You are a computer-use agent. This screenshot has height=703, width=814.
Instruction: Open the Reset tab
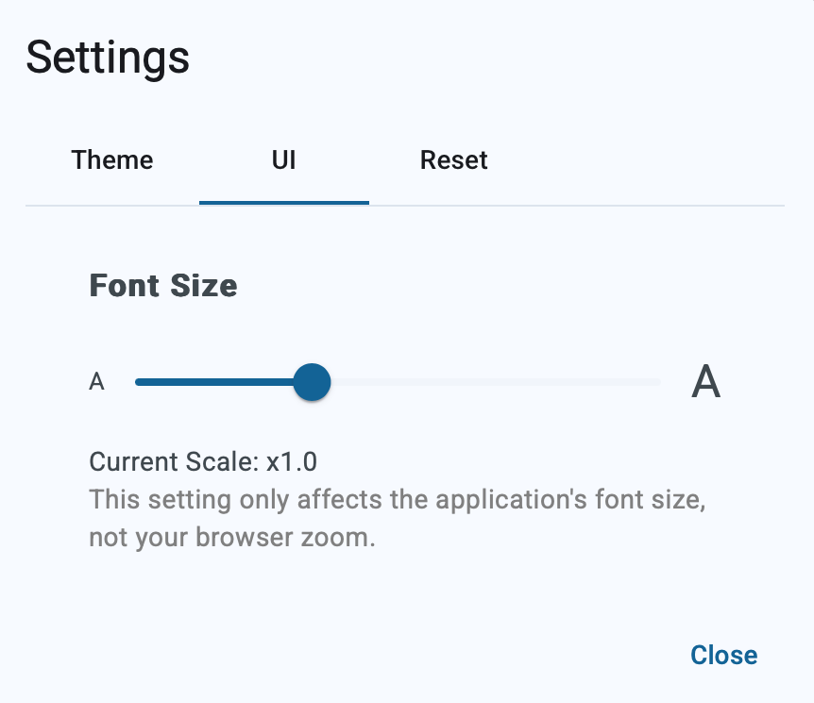(x=453, y=160)
